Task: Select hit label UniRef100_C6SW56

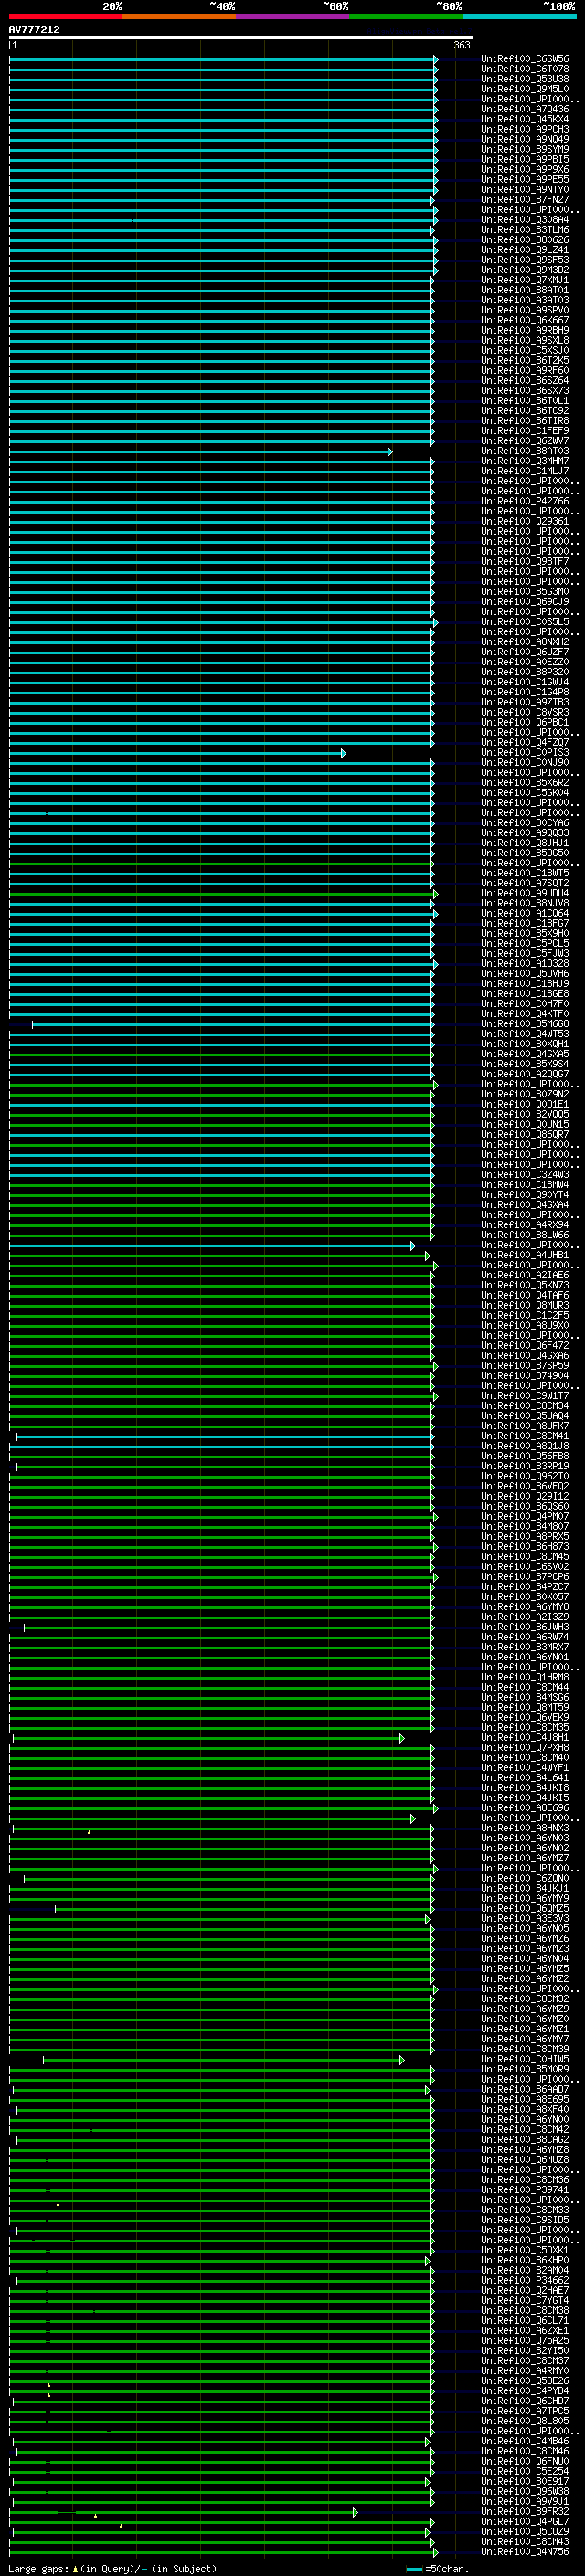Action: pos(525,59)
